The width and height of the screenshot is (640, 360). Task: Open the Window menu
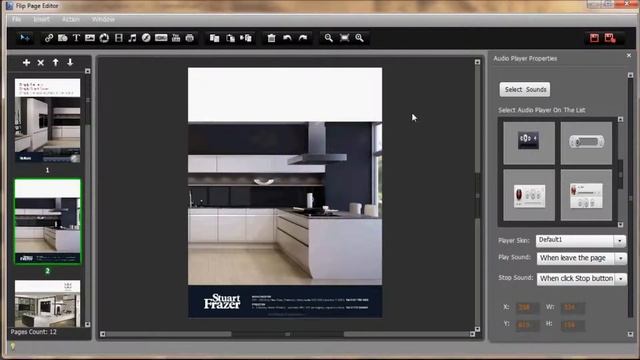coord(103,19)
